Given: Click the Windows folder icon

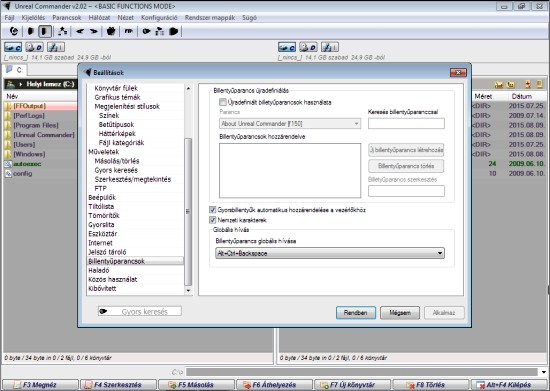Looking at the screenshot, I should [x=8, y=154].
